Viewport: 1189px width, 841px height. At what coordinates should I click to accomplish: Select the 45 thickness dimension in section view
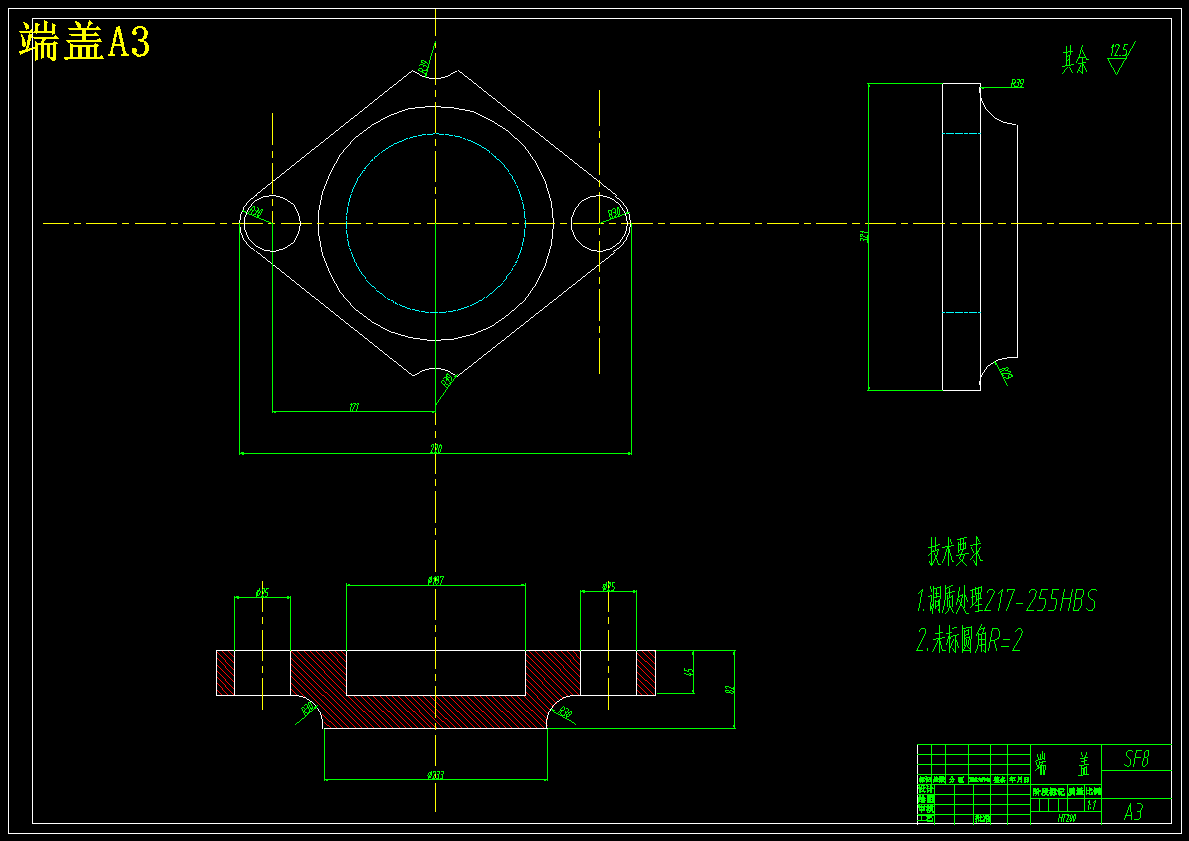(x=689, y=672)
